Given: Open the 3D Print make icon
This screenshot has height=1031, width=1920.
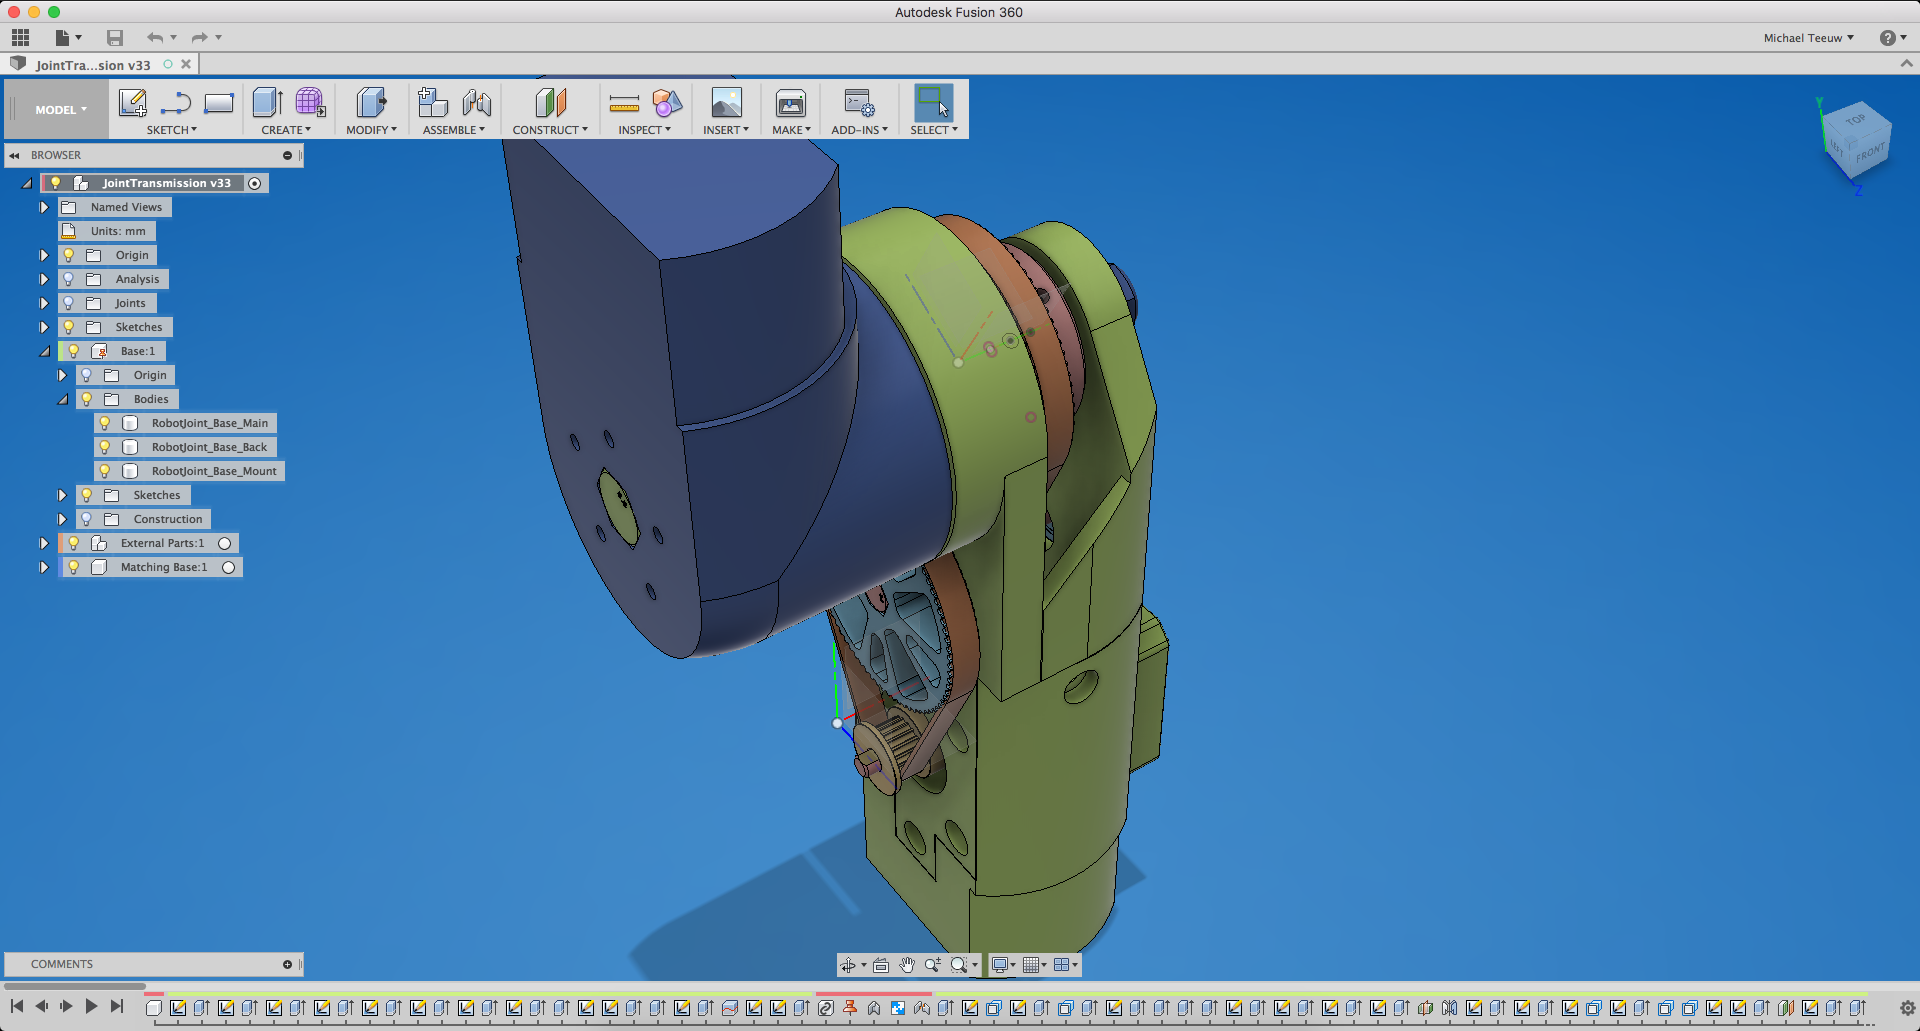Looking at the screenshot, I should click(790, 104).
